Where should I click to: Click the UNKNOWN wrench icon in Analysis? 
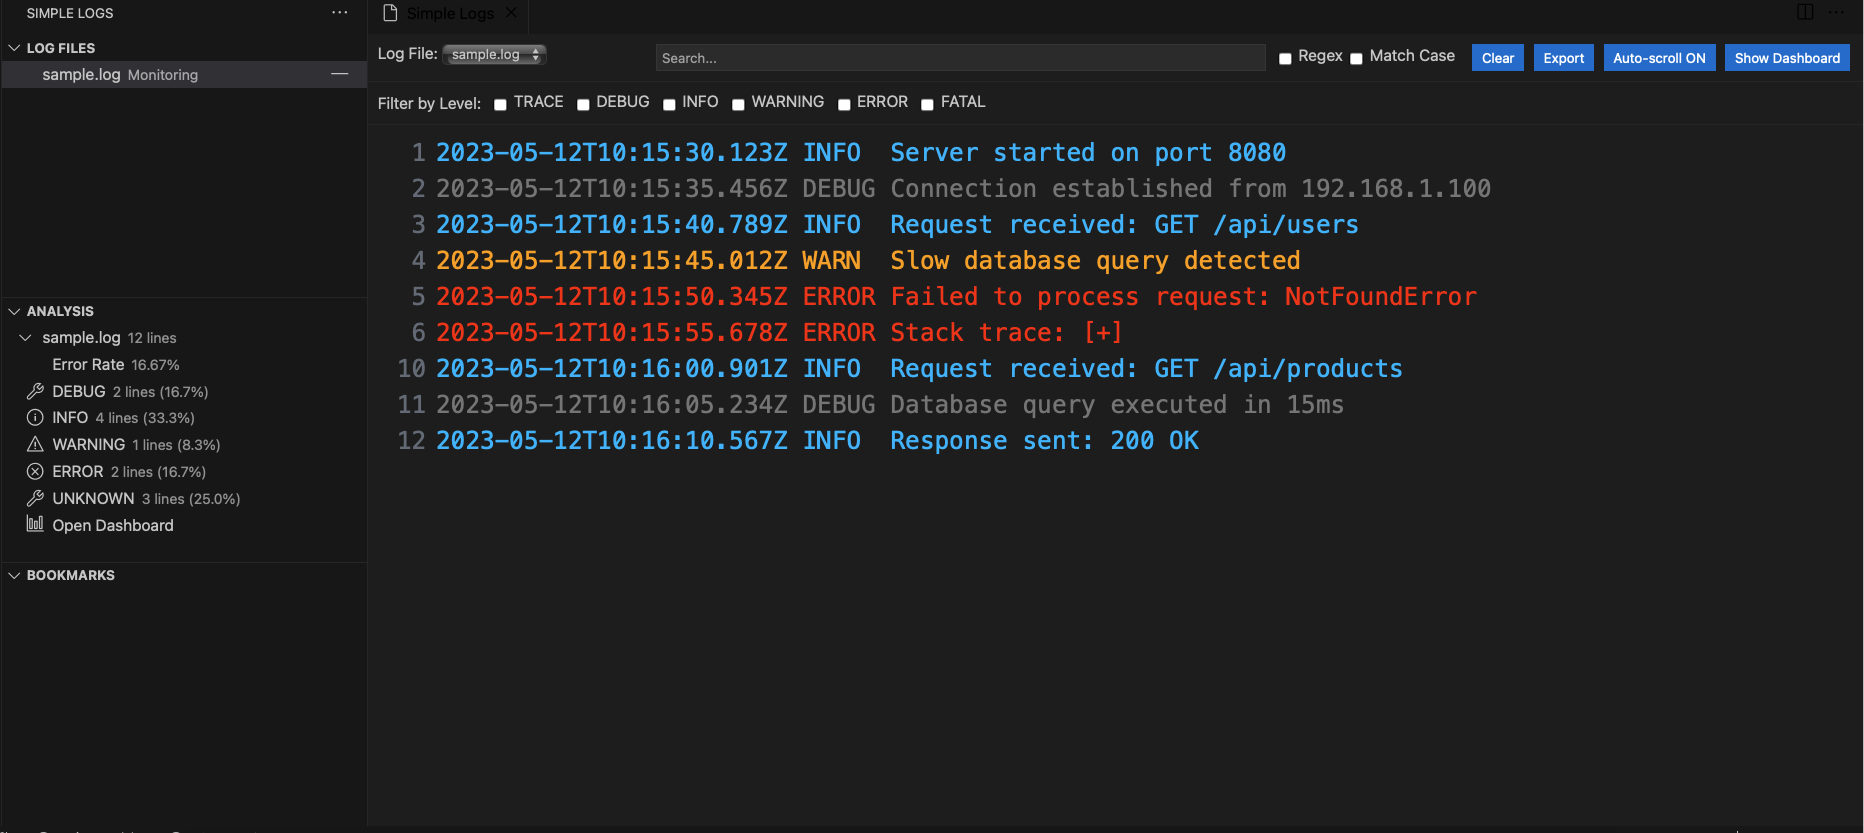coord(35,498)
